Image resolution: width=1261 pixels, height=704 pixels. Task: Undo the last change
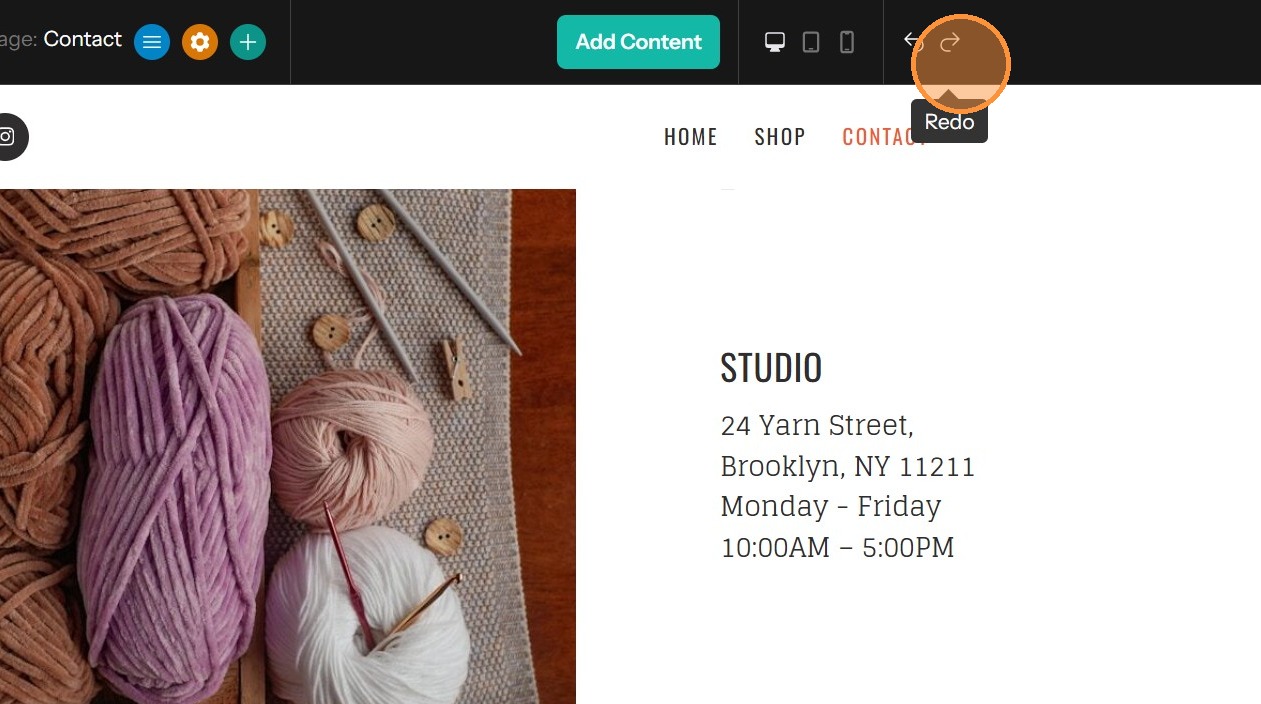click(912, 41)
